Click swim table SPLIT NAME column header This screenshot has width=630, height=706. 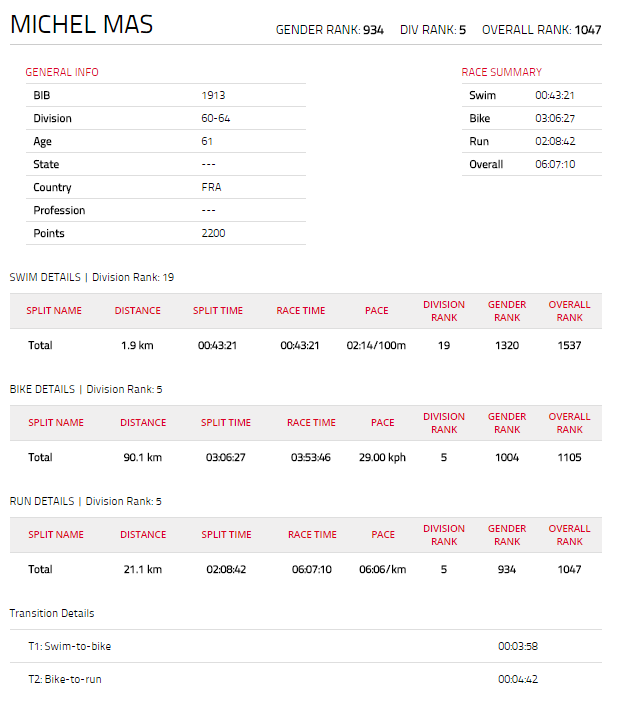click(x=54, y=311)
